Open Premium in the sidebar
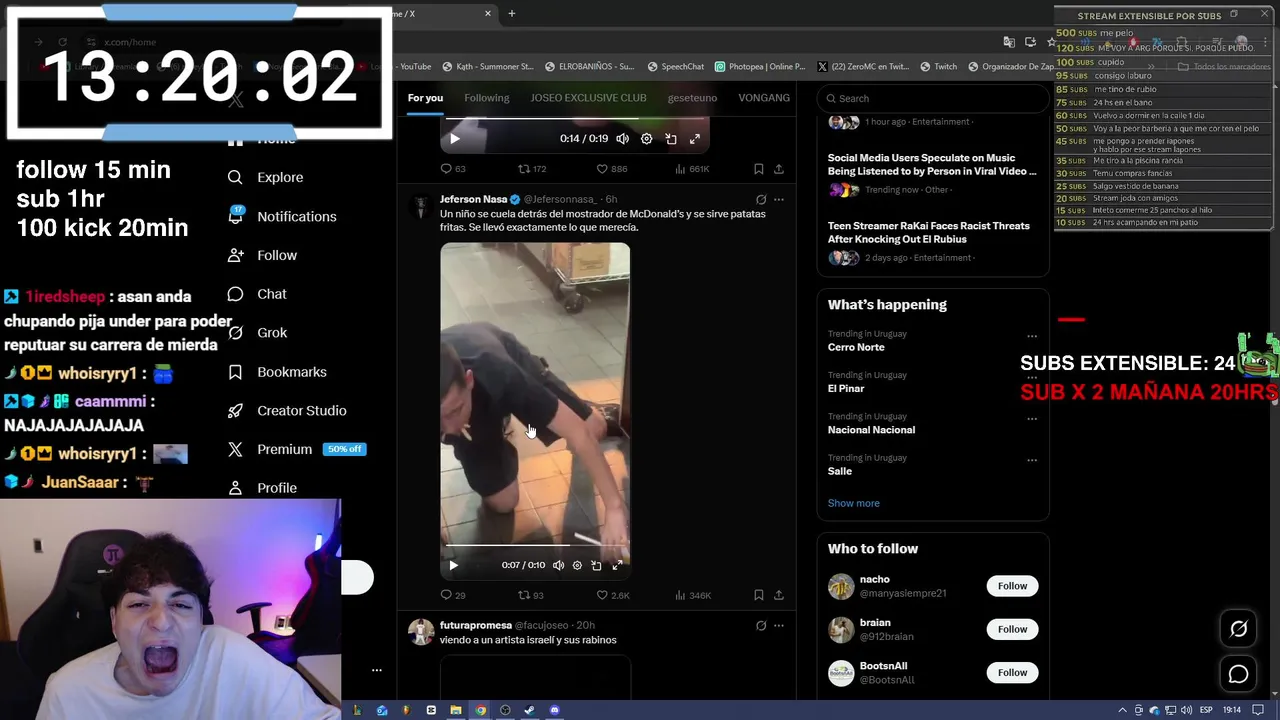Image resolution: width=1280 pixels, height=720 pixels. [296, 449]
